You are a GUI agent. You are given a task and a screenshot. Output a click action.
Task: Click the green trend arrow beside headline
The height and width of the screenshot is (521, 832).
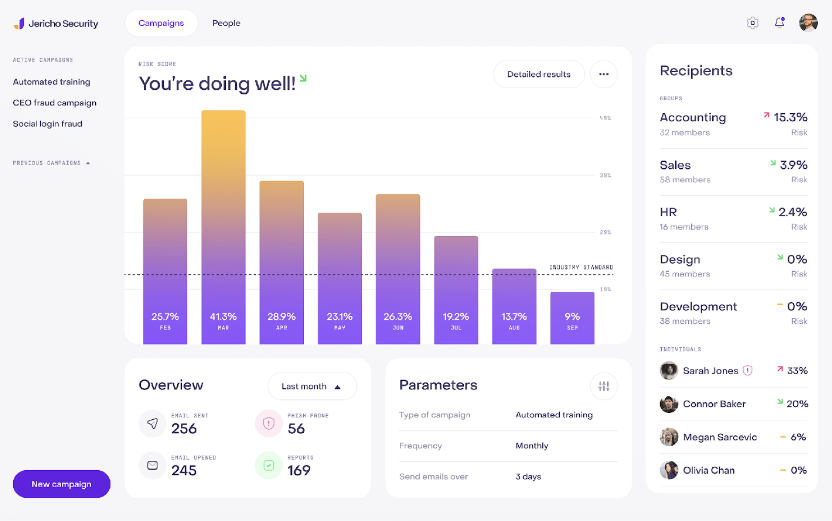point(303,79)
